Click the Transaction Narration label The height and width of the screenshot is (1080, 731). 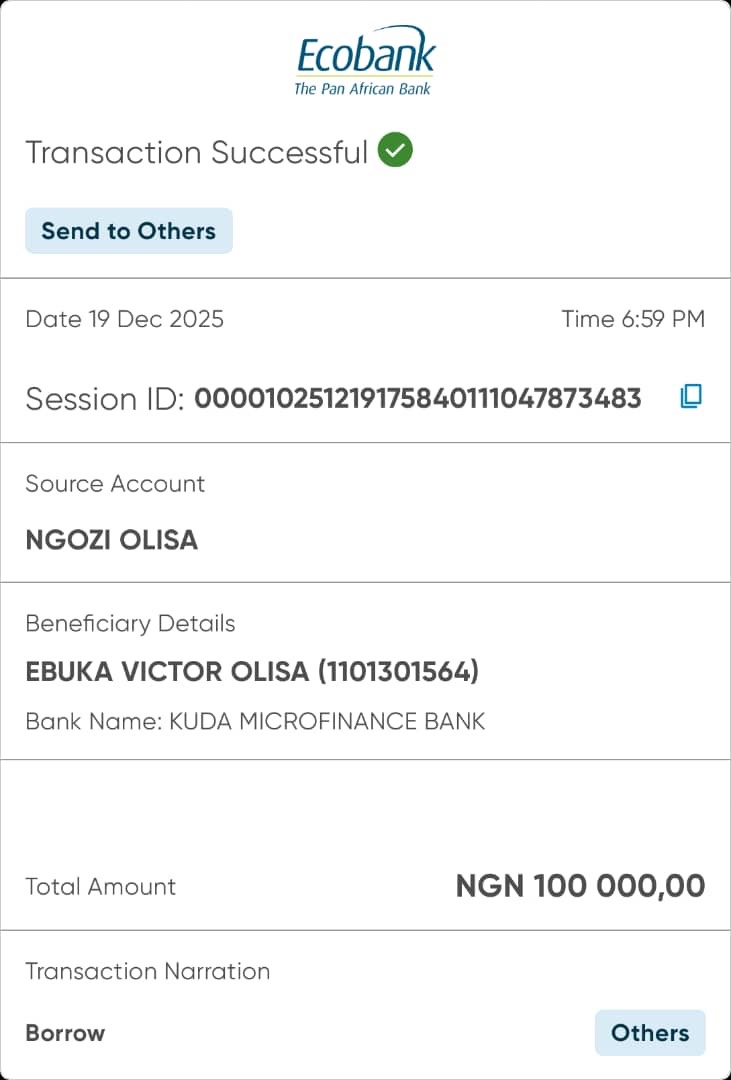point(148,972)
